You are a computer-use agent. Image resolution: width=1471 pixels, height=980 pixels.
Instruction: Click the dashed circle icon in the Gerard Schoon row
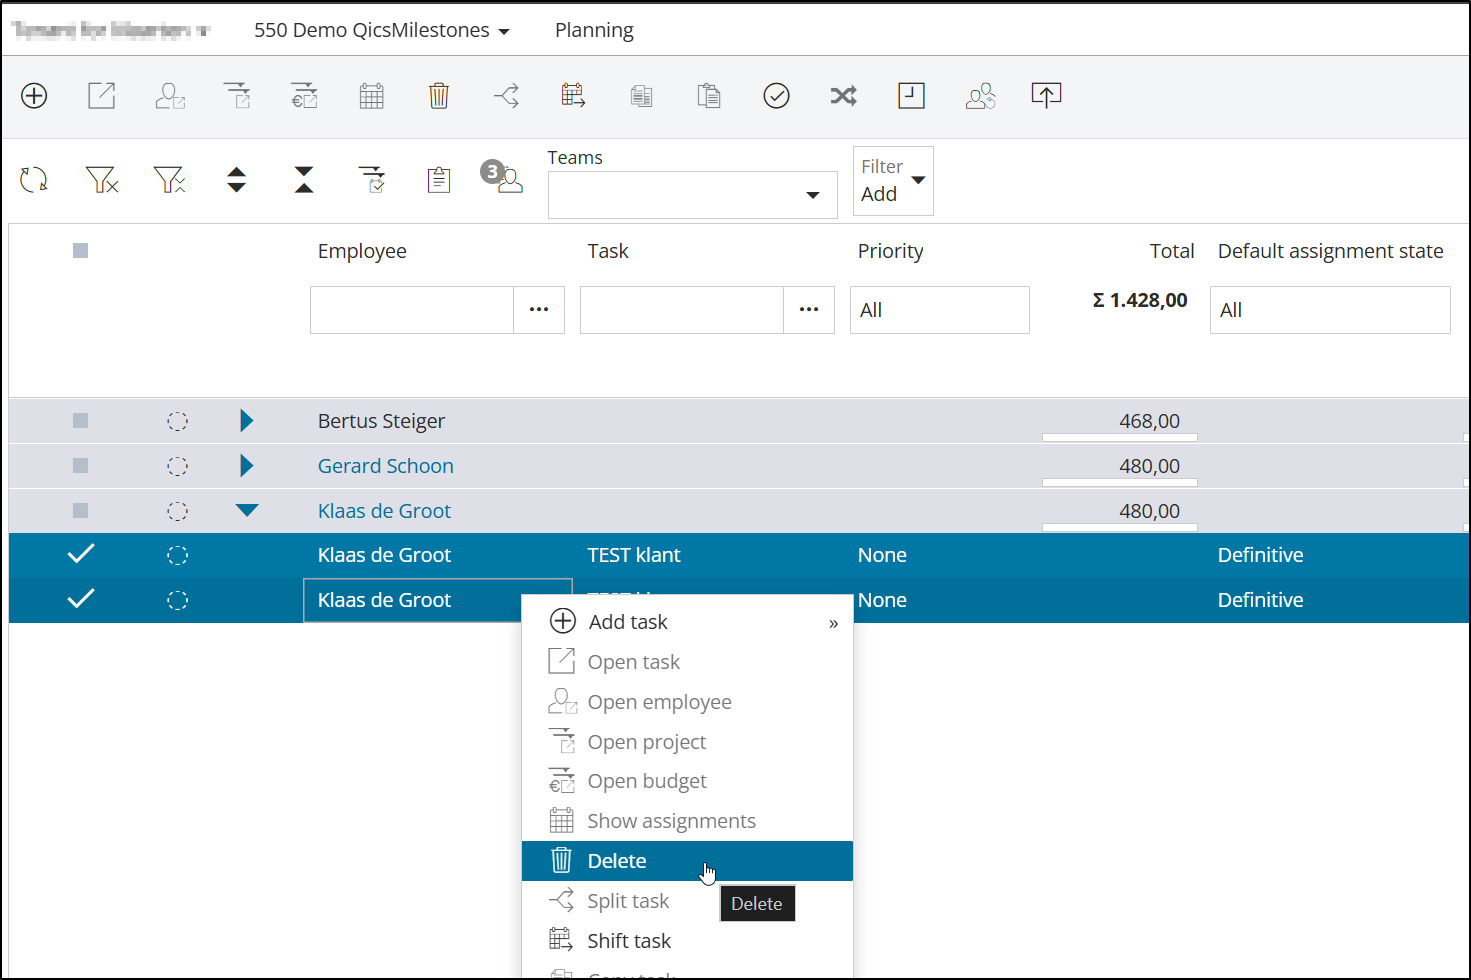point(177,466)
